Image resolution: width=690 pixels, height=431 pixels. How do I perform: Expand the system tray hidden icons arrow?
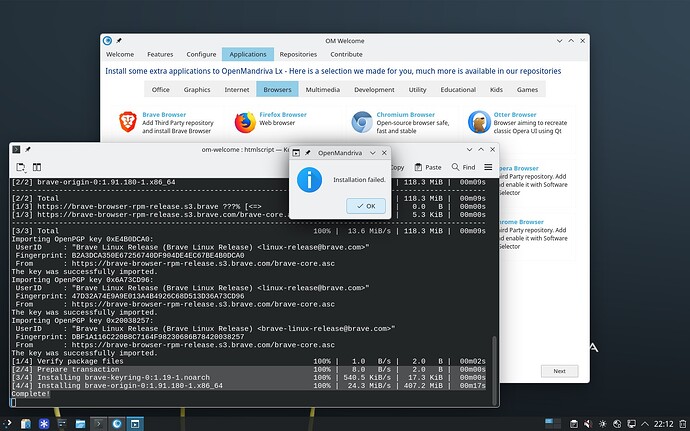point(645,424)
